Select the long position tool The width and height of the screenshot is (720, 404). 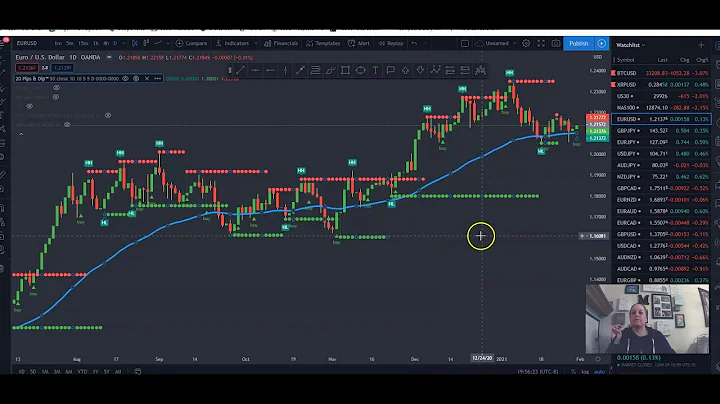(450, 70)
